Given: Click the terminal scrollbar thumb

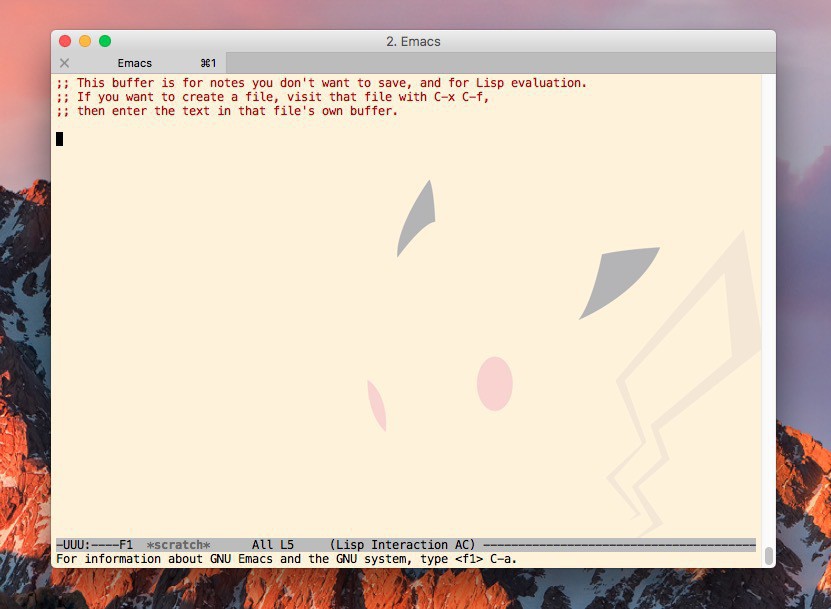Looking at the screenshot, I should (x=768, y=556).
